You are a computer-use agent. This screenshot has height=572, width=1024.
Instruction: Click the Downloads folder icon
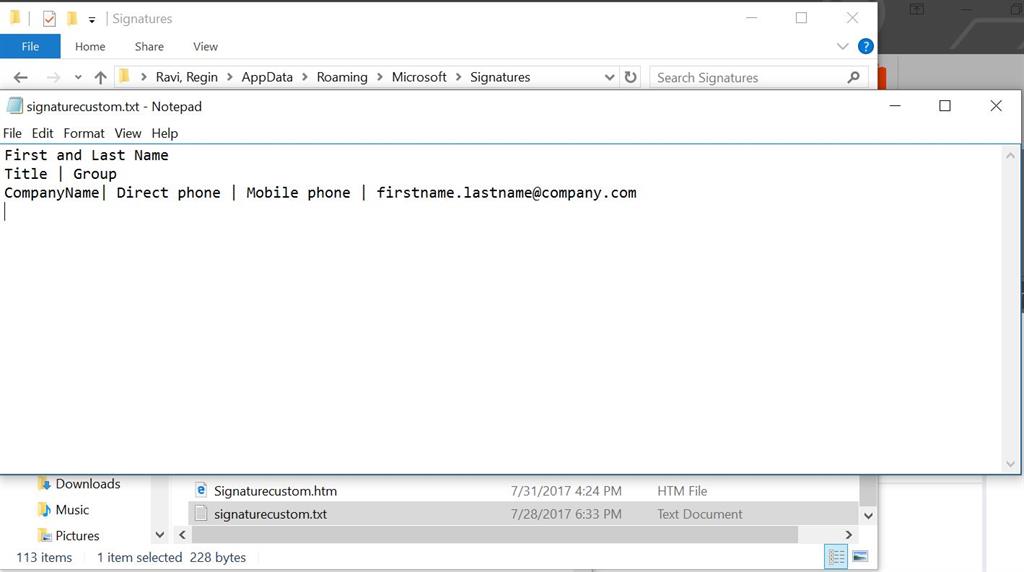coord(44,484)
